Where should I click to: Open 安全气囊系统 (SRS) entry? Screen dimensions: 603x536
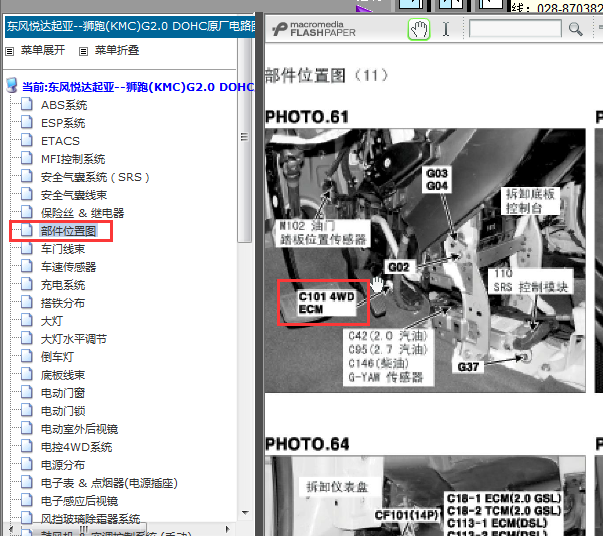click(95, 177)
